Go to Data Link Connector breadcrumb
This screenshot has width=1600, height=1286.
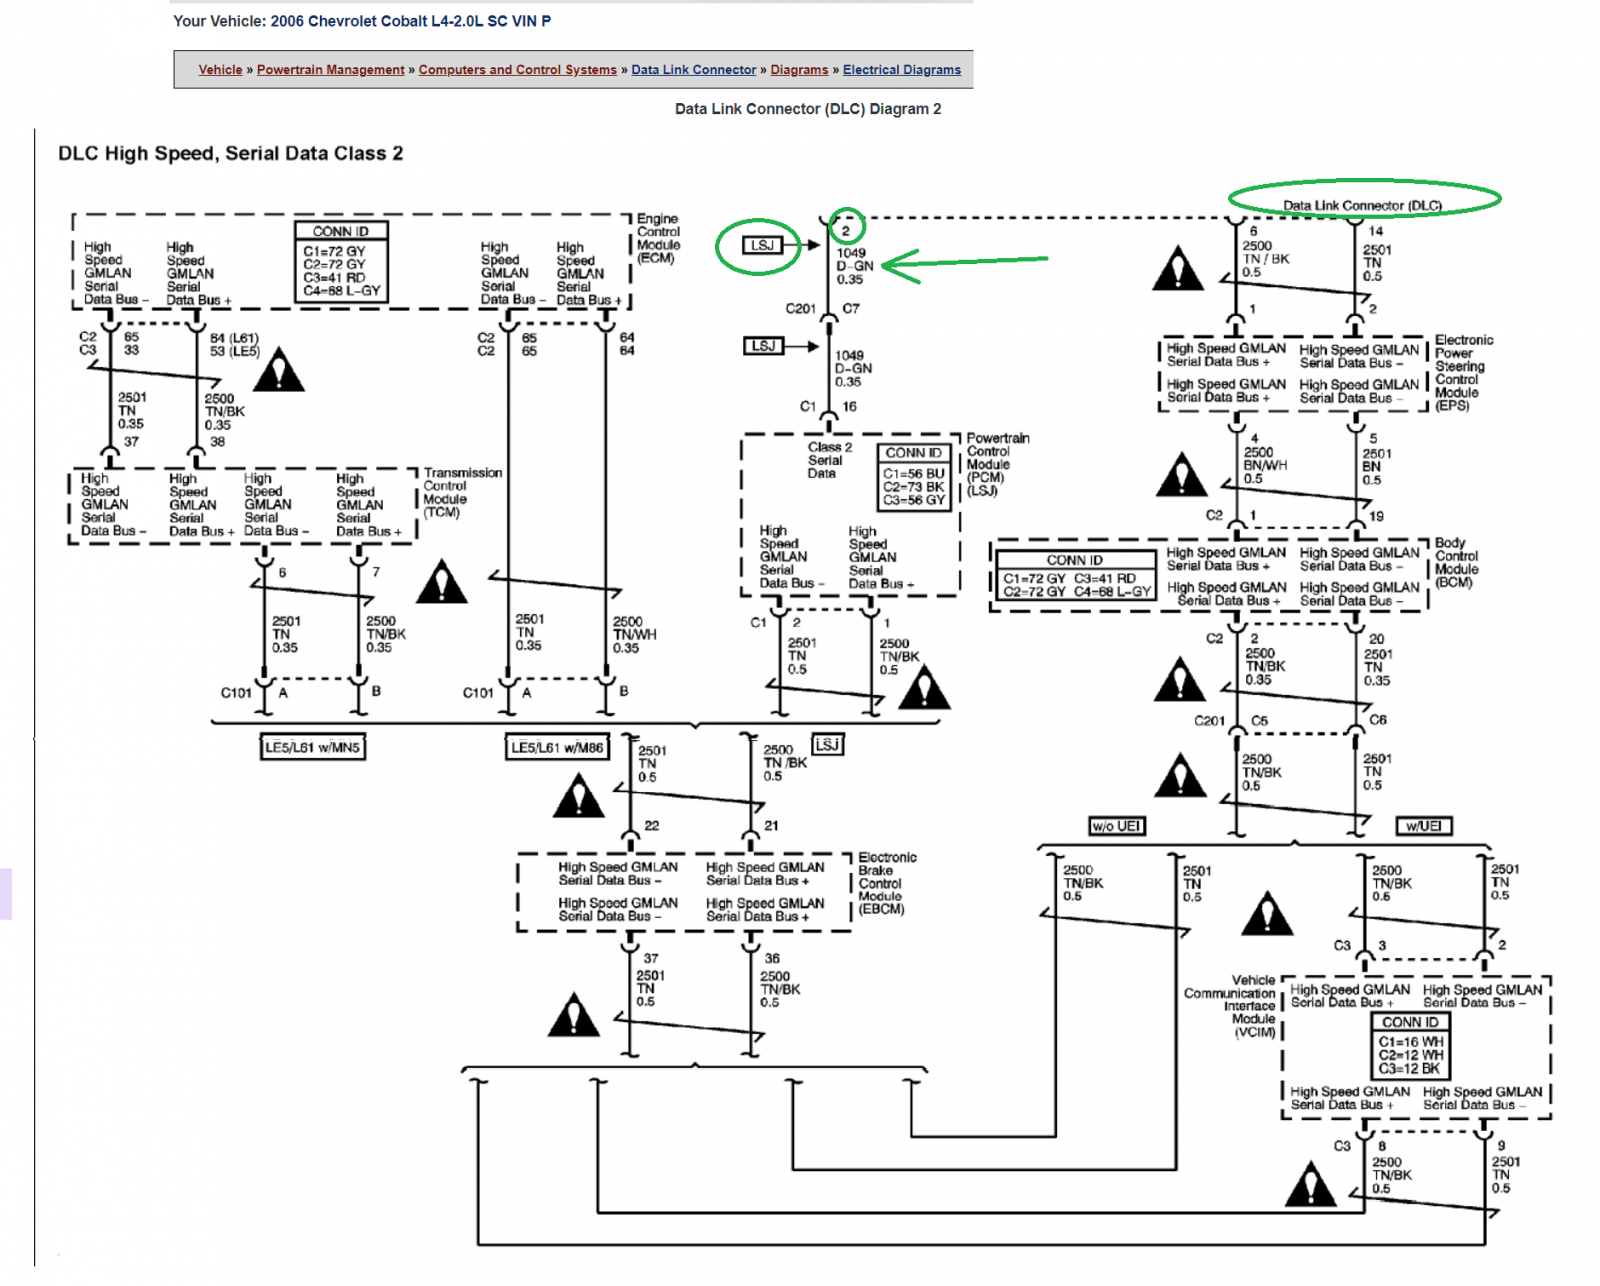click(x=693, y=70)
